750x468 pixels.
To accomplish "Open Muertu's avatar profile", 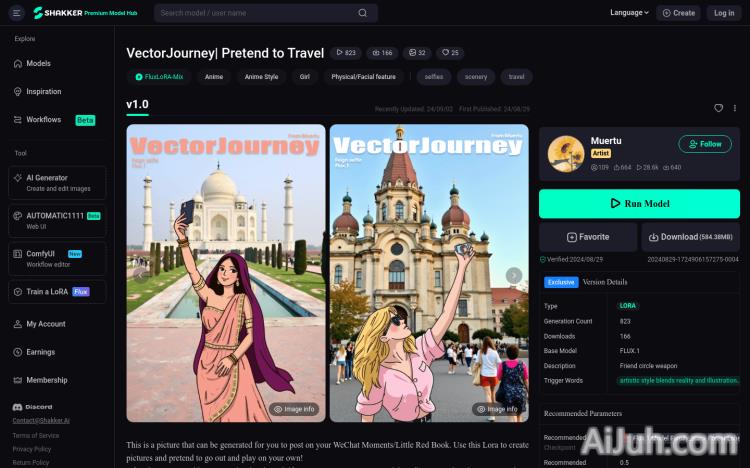I will coord(566,154).
